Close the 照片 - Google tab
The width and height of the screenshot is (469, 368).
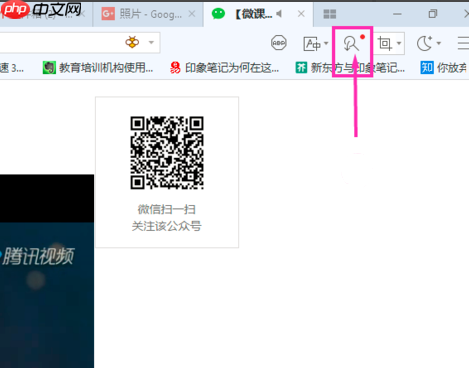(x=192, y=14)
